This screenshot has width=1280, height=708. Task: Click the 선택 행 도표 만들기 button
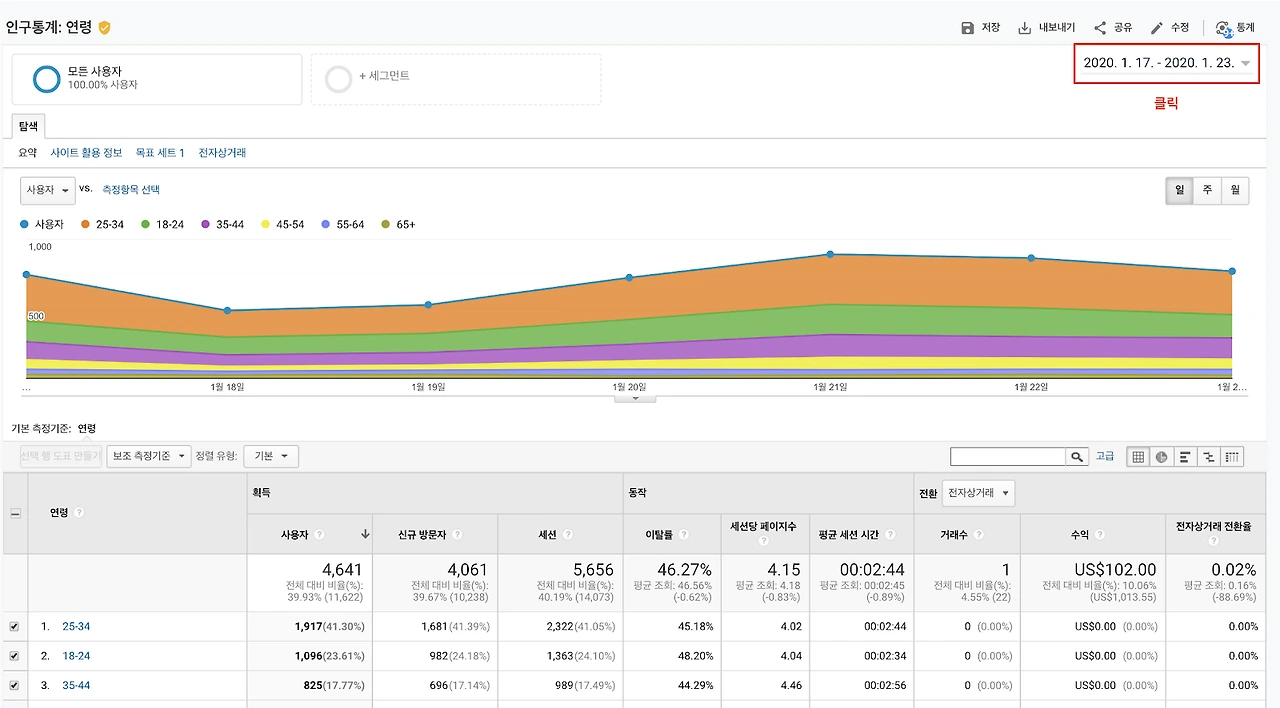click(x=61, y=456)
